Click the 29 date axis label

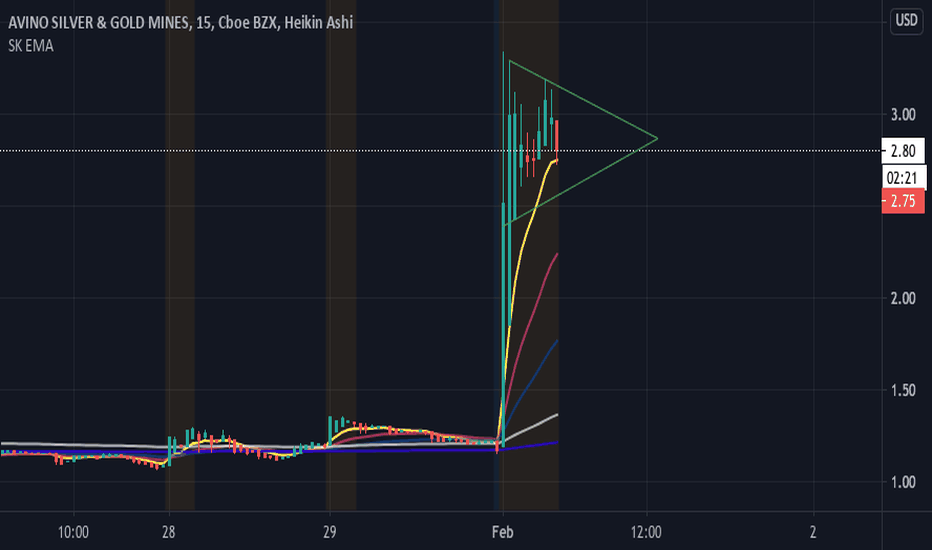[329, 532]
